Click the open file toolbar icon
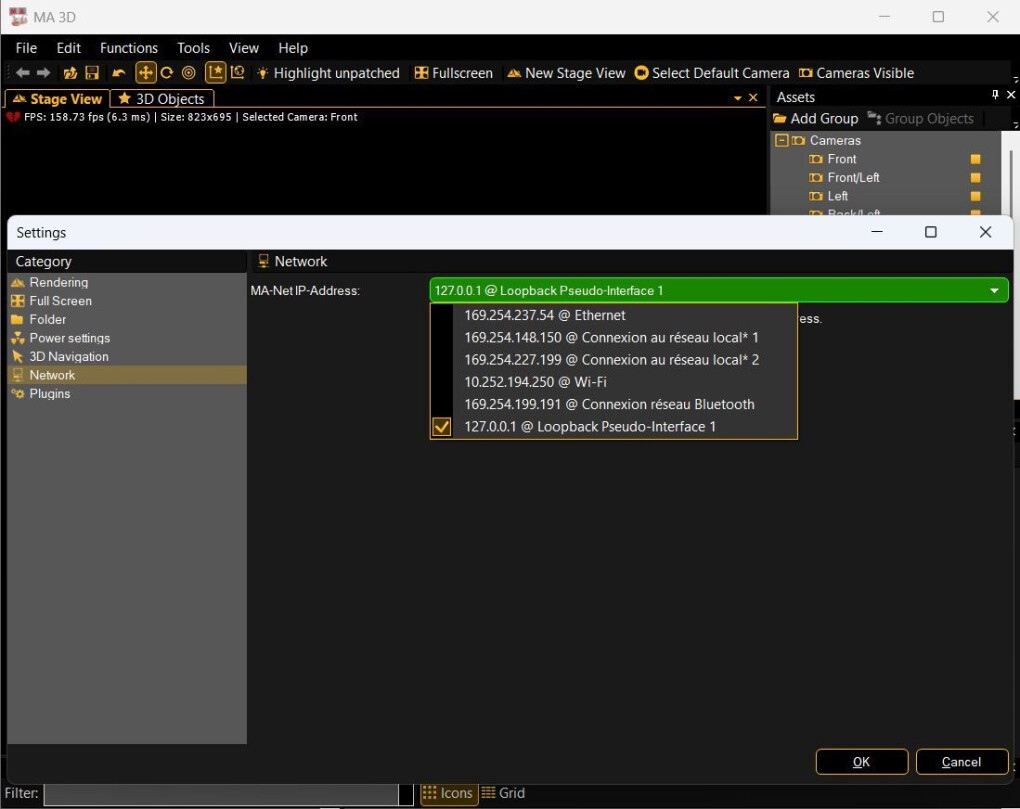 point(70,73)
